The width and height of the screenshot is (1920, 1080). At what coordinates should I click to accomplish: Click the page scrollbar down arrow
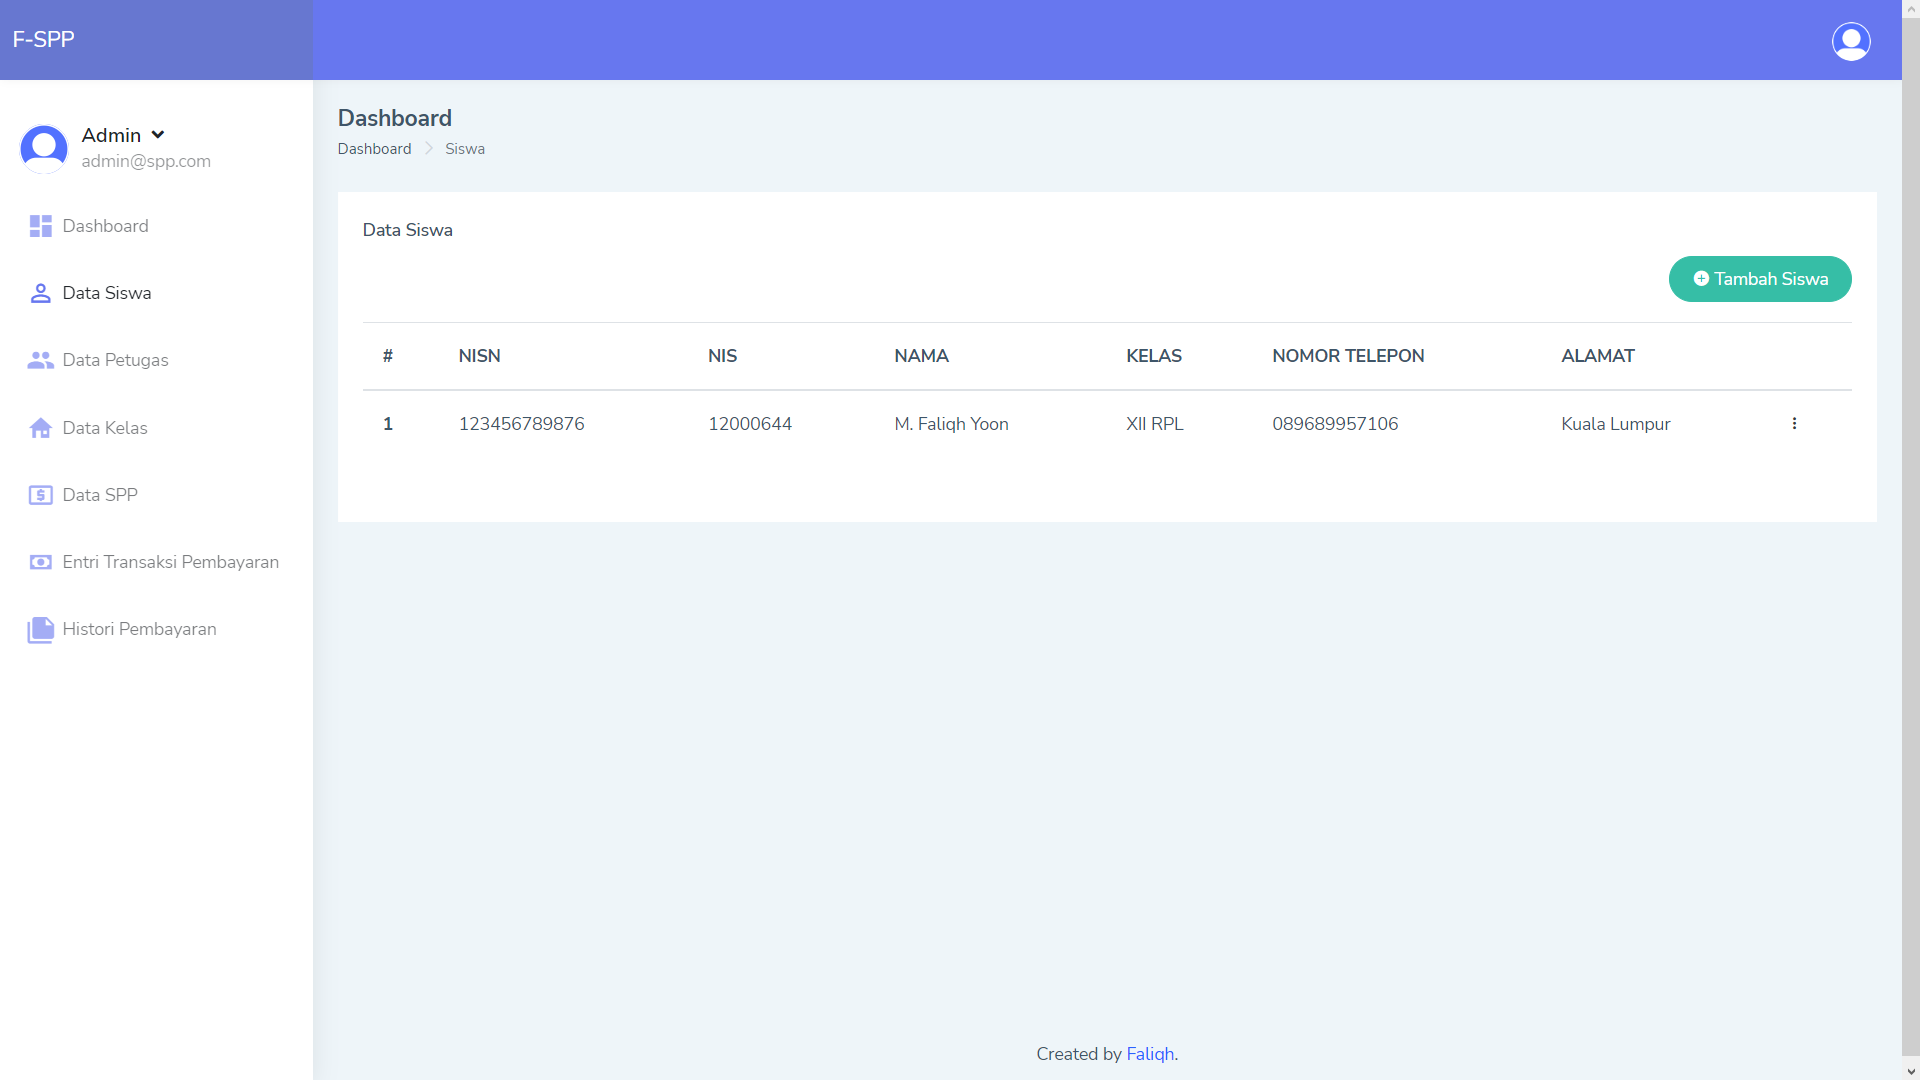(x=1911, y=1071)
